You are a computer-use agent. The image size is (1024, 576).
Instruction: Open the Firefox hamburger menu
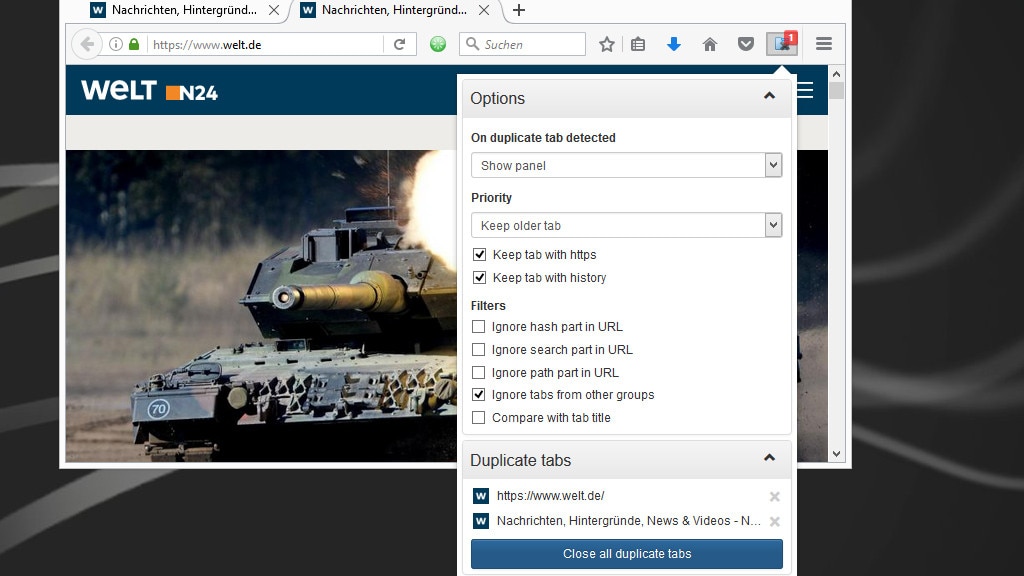(x=824, y=44)
